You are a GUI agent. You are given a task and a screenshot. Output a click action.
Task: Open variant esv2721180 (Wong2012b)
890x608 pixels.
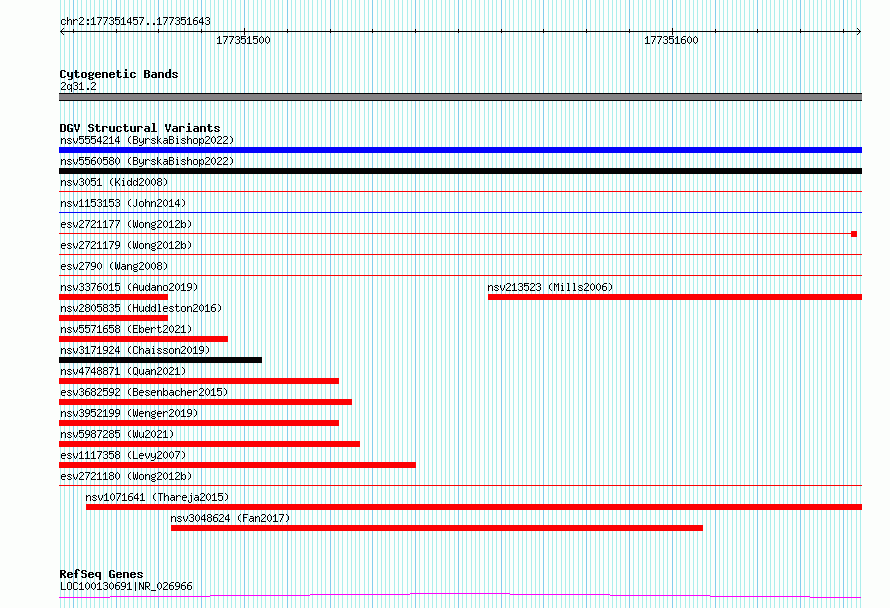(126, 476)
